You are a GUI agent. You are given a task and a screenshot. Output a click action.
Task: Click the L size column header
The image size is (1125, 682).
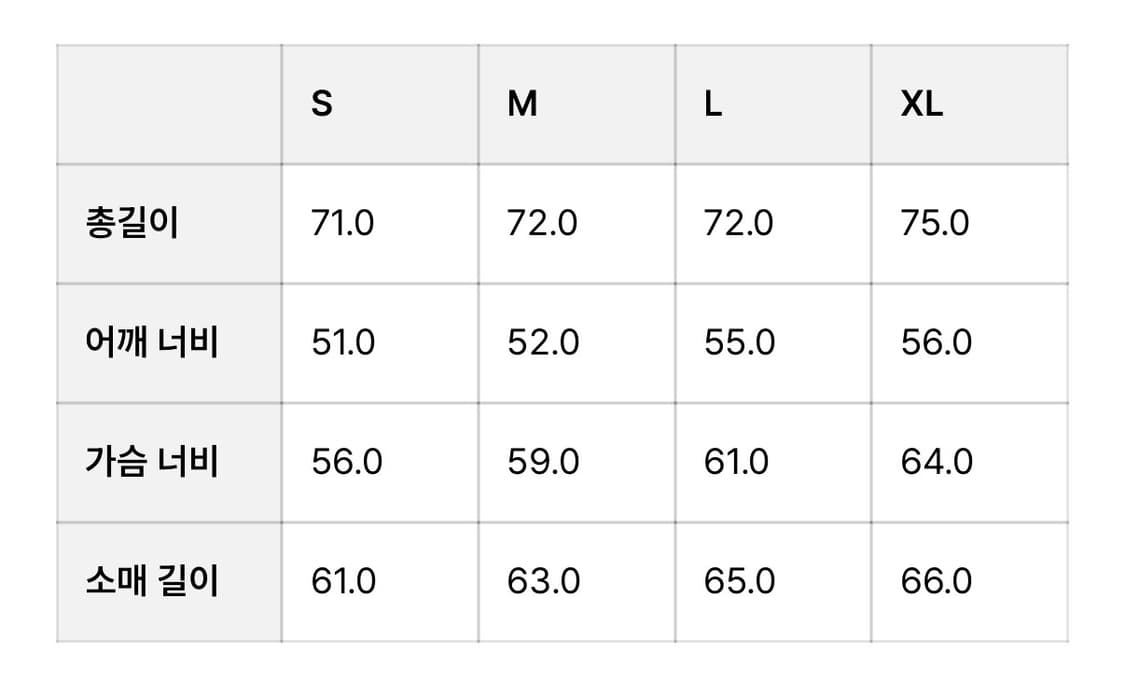coord(713,104)
